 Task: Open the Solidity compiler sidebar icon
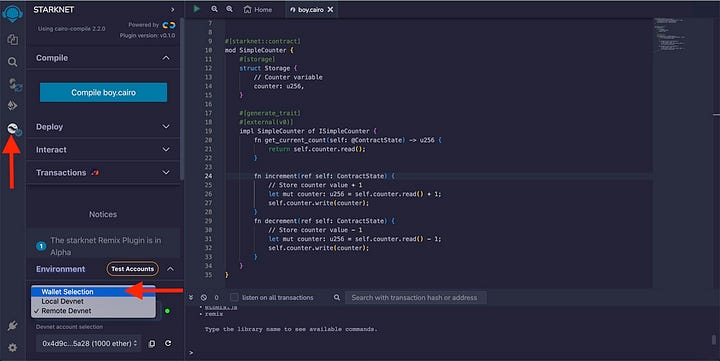pos(13,85)
